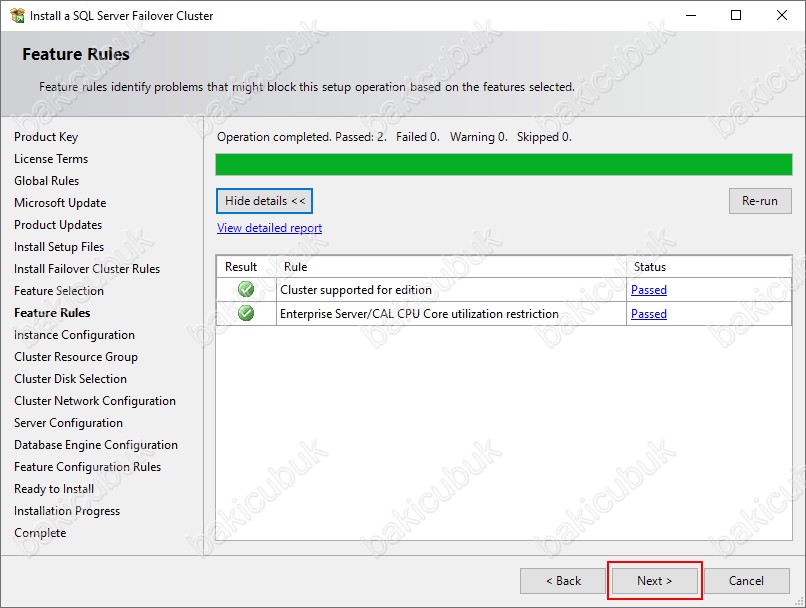Select Ready to Install step
Screen dimensions: 806x608
coord(54,489)
